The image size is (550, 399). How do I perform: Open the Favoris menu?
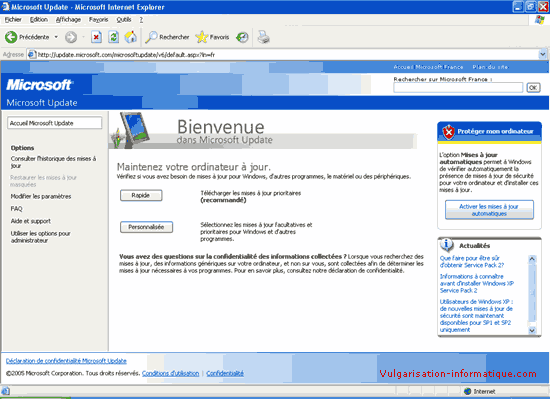[x=99, y=20]
